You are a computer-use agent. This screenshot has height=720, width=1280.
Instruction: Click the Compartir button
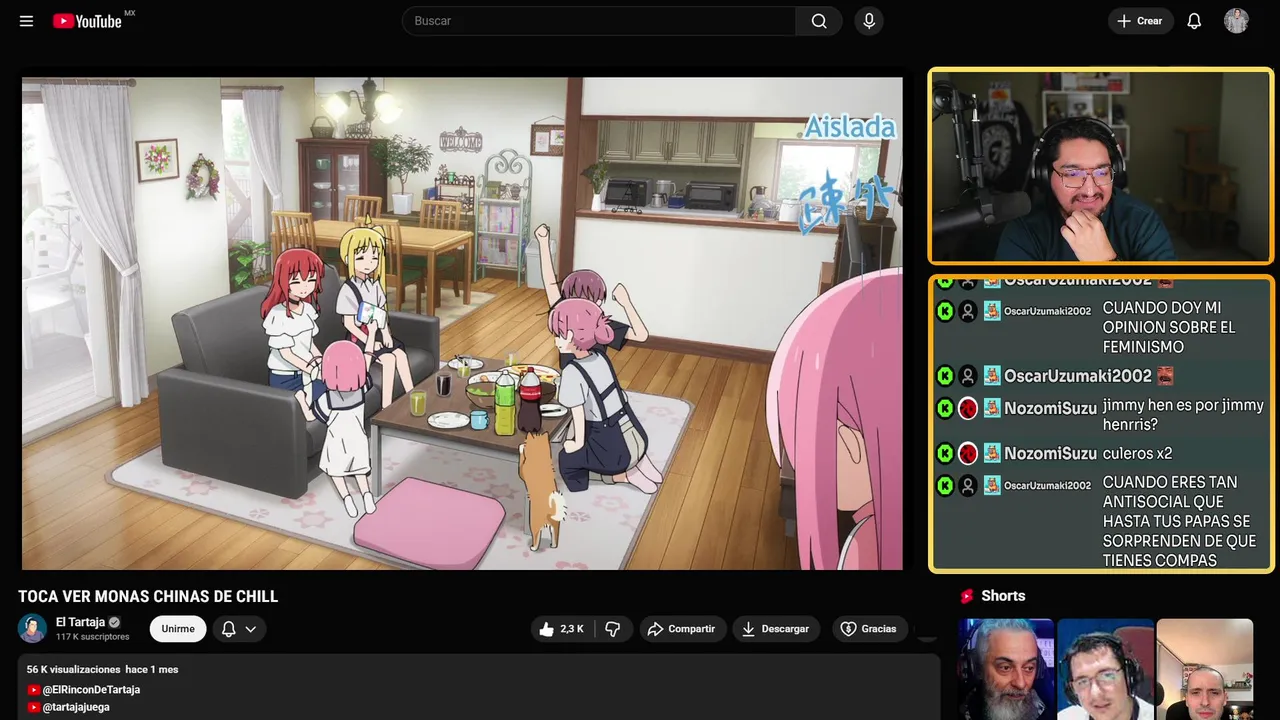tap(681, 629)
